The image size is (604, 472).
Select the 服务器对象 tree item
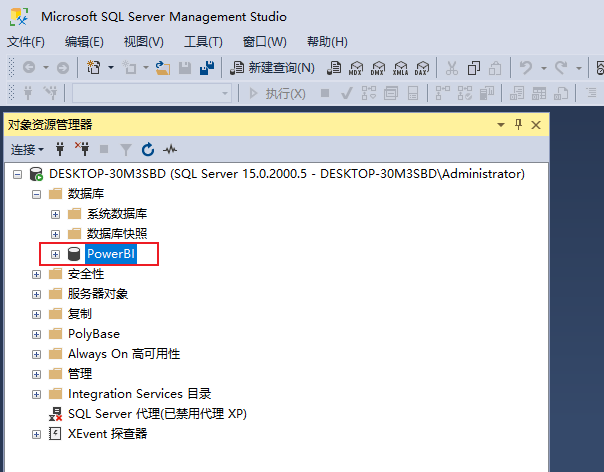(x=98, y=294)
